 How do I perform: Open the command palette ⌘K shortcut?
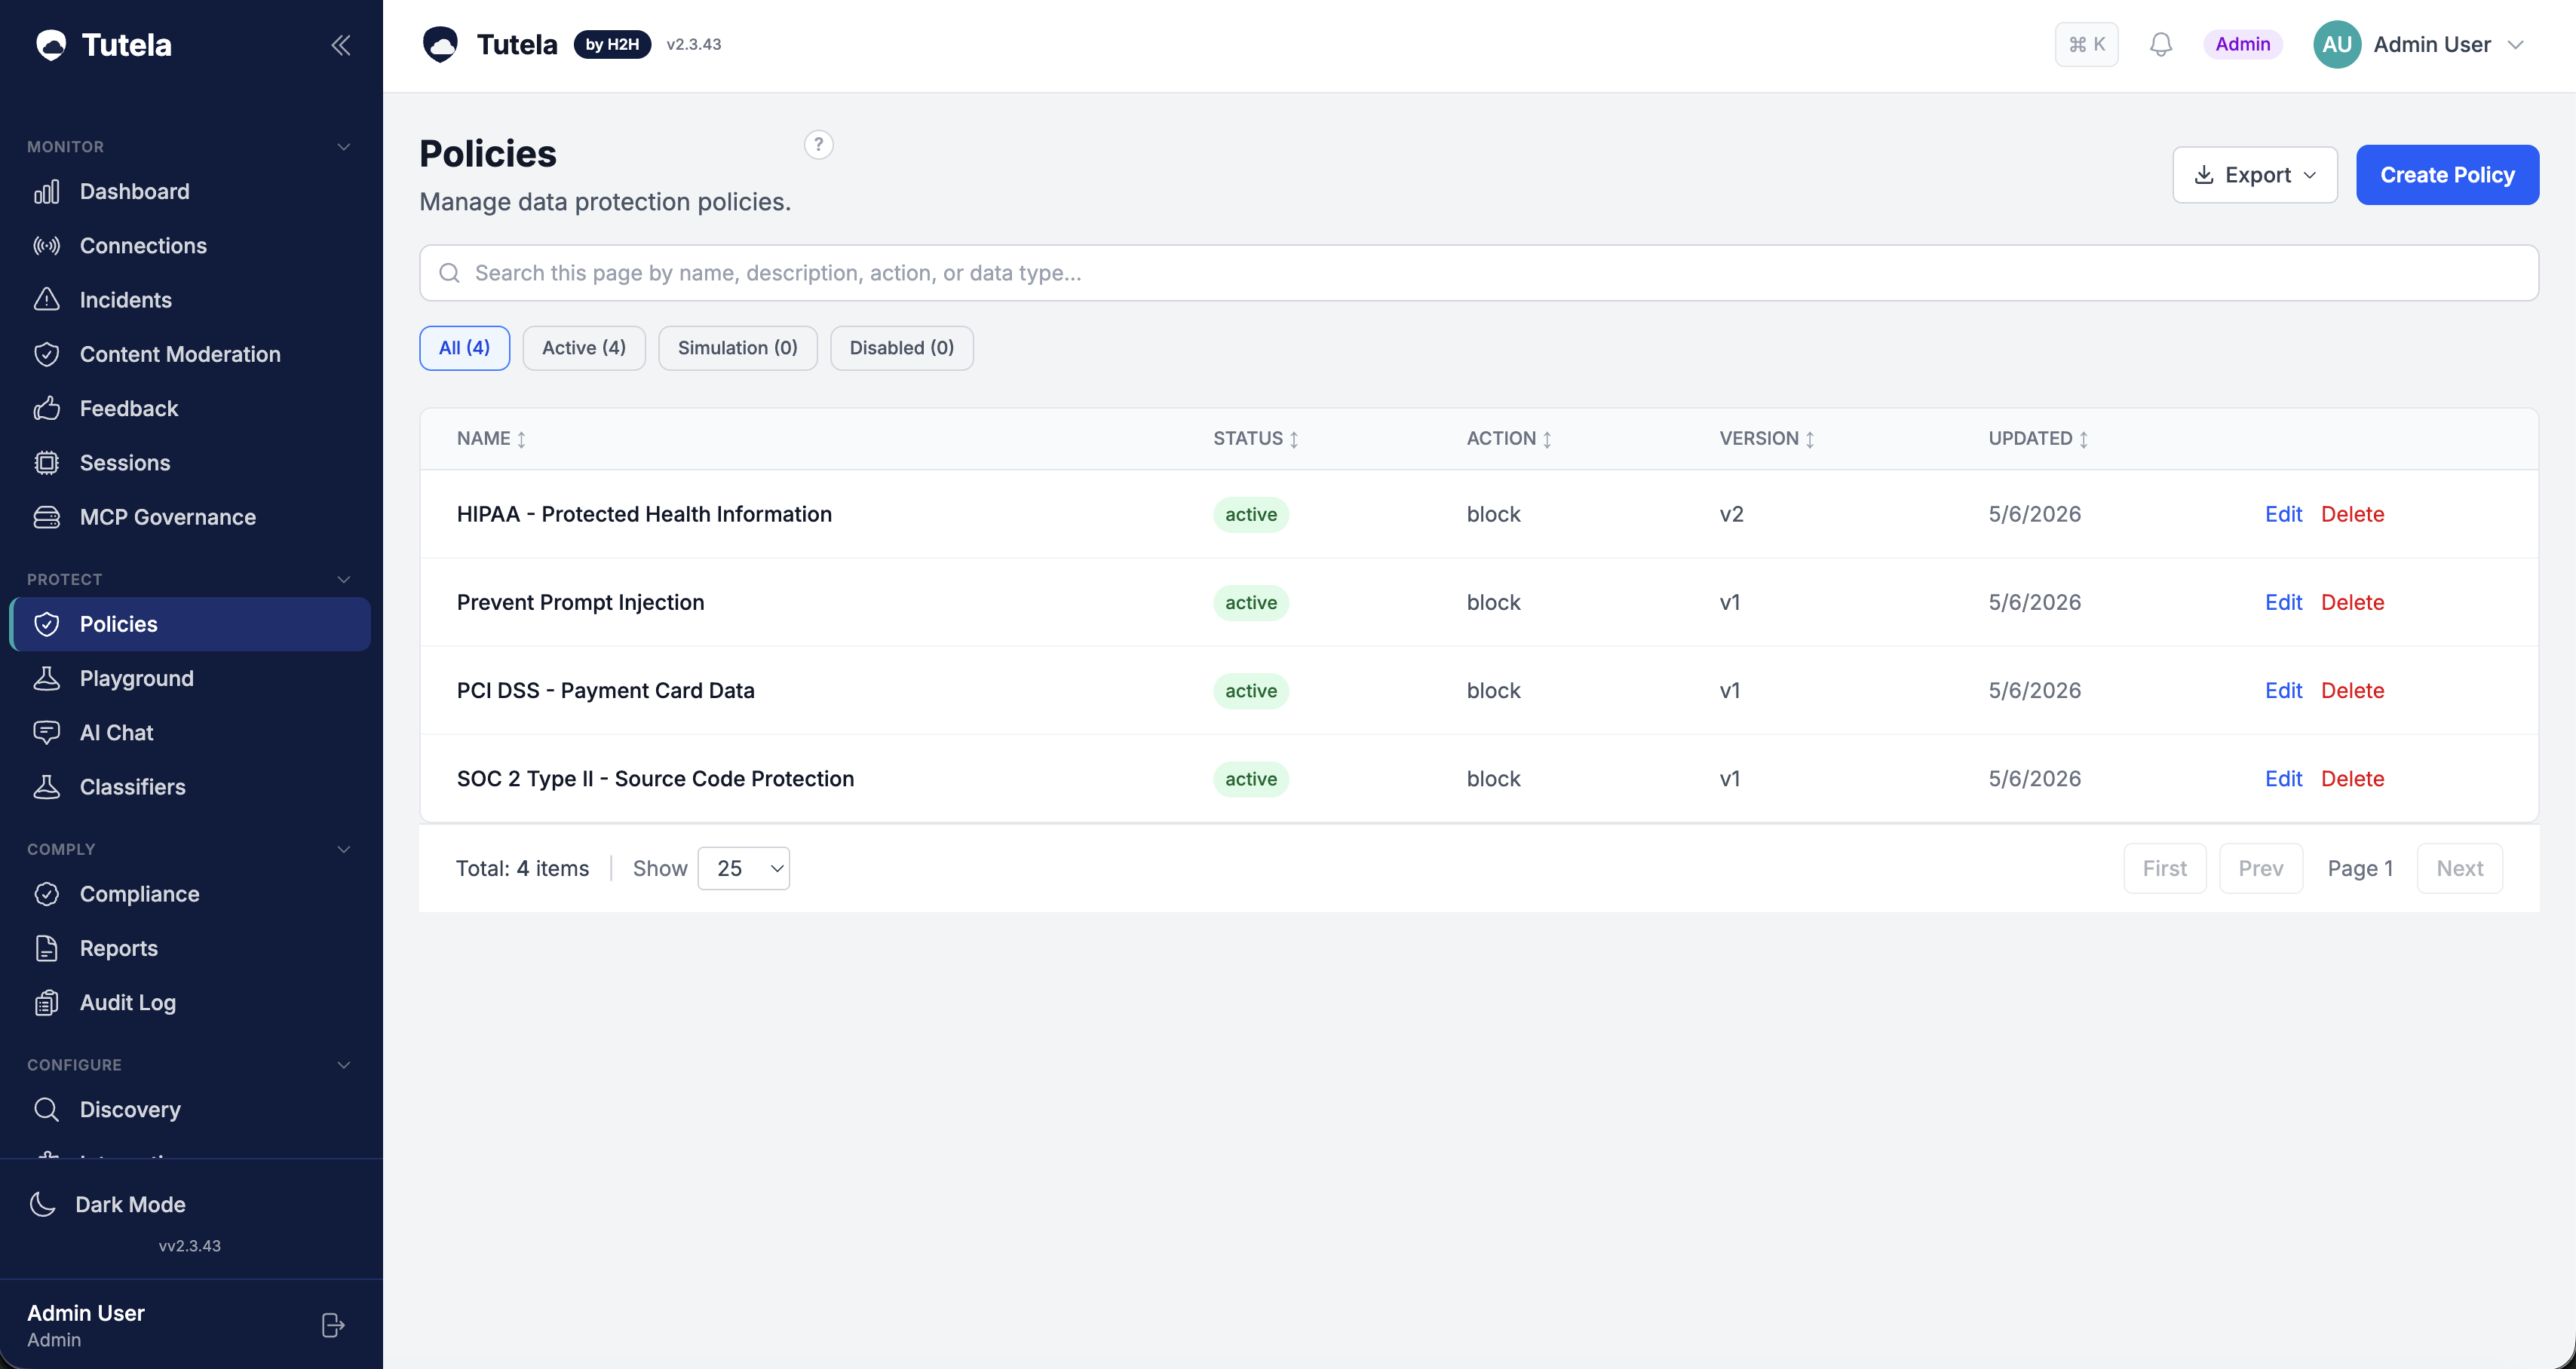[2086, 45]
